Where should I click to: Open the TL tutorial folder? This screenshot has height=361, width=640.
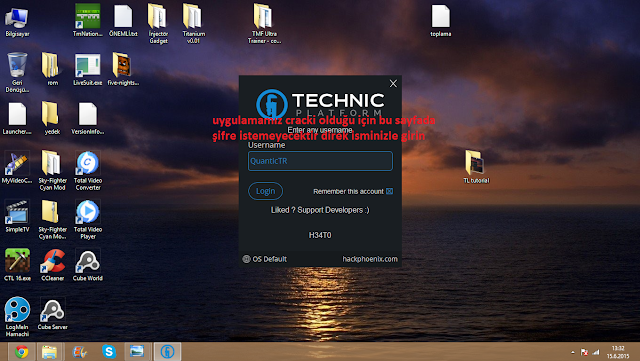click(476, 167)
